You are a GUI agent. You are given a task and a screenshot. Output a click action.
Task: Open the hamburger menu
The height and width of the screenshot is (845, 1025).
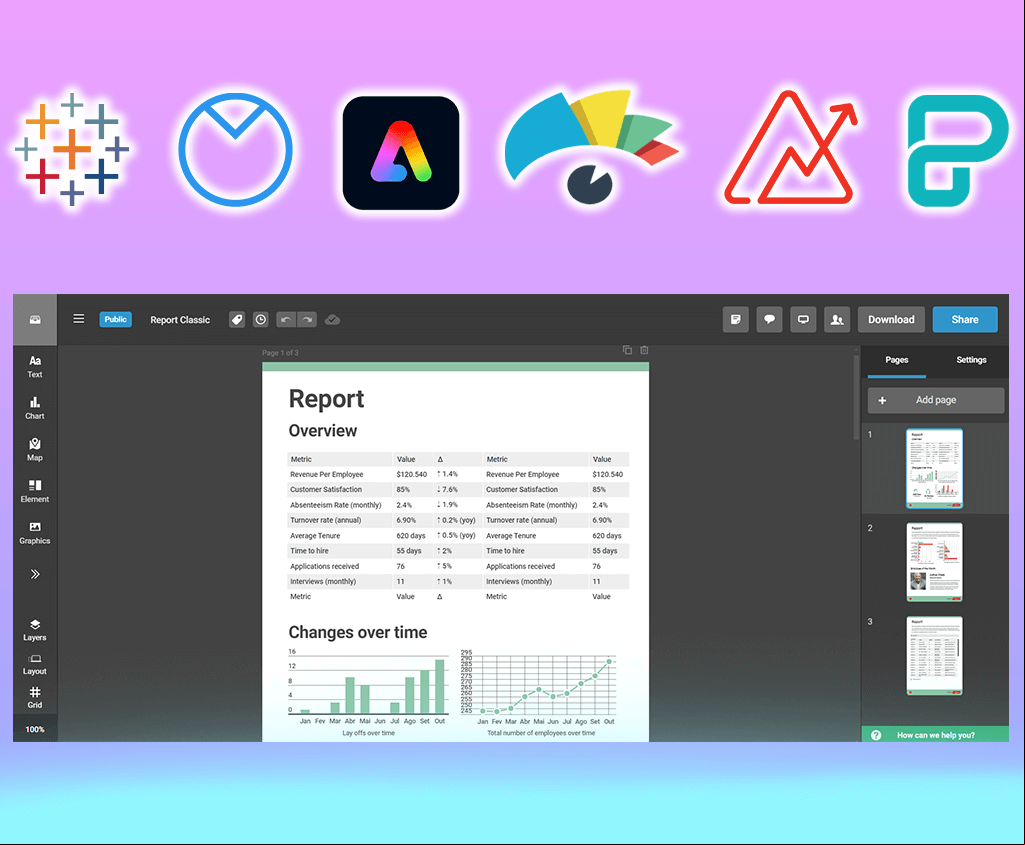coord(78,319)
